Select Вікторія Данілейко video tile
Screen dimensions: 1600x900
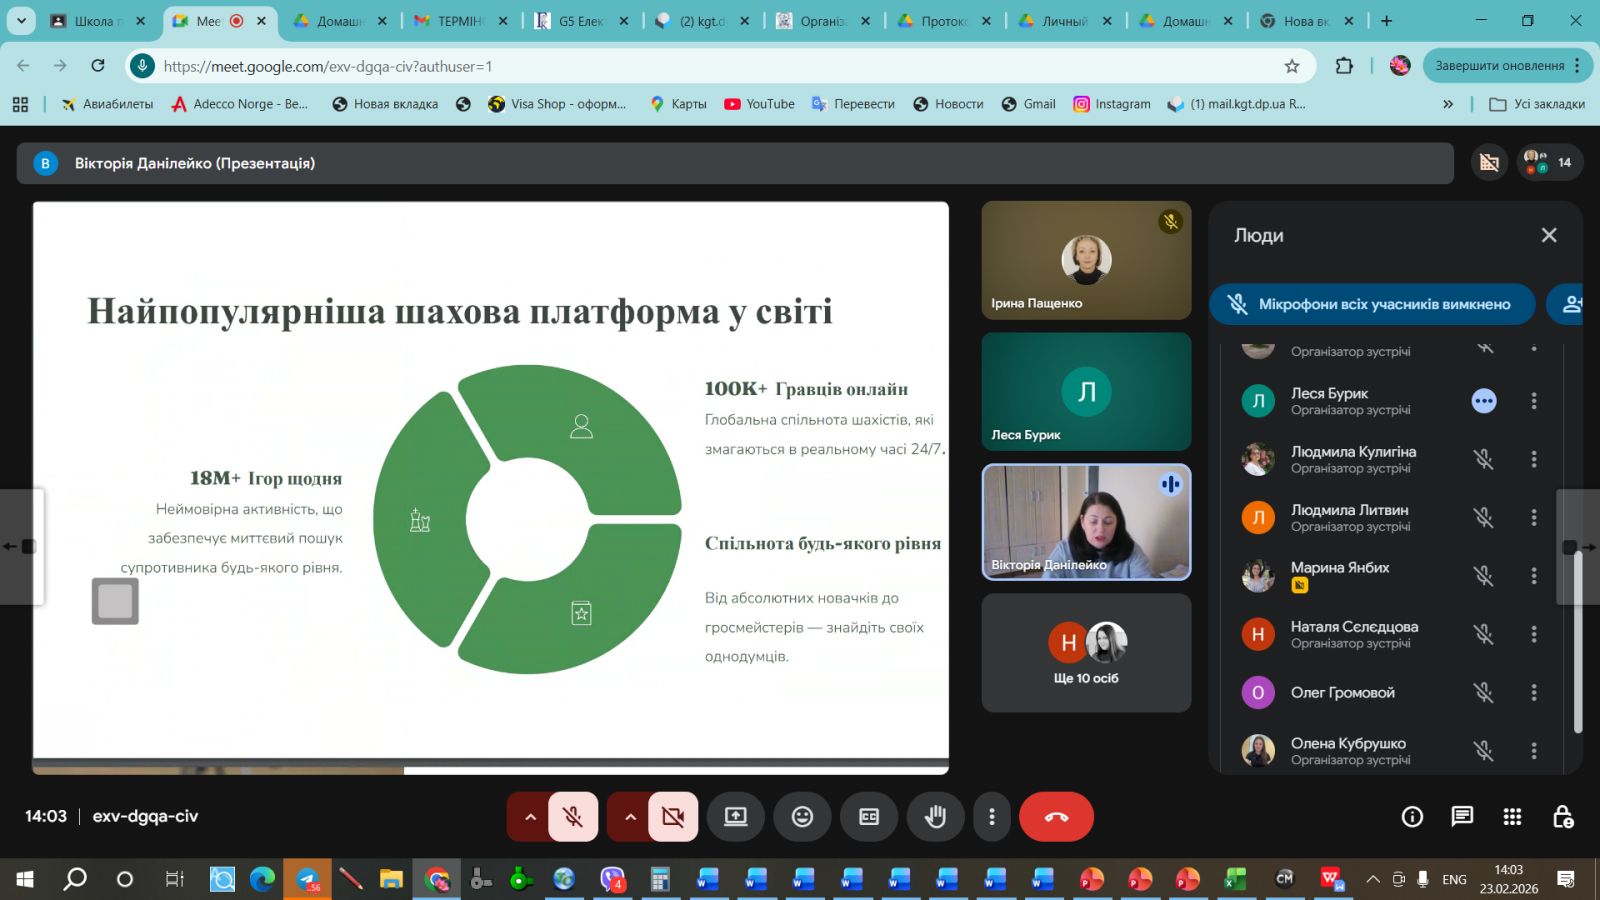(1086, 522)
